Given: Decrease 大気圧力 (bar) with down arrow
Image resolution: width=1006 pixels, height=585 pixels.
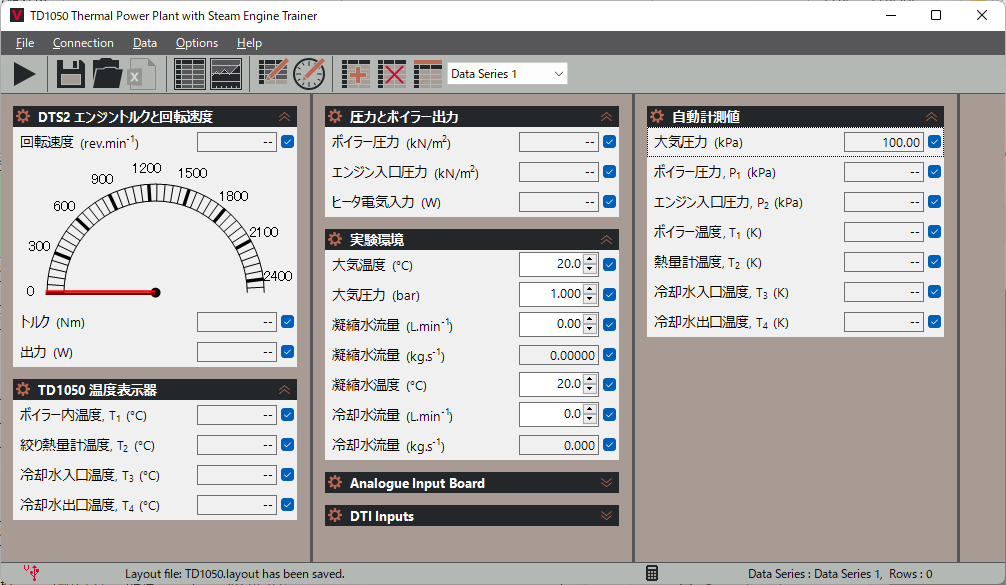Looking at the screenshot, I should pyautogui.click(x=590, y=299).
